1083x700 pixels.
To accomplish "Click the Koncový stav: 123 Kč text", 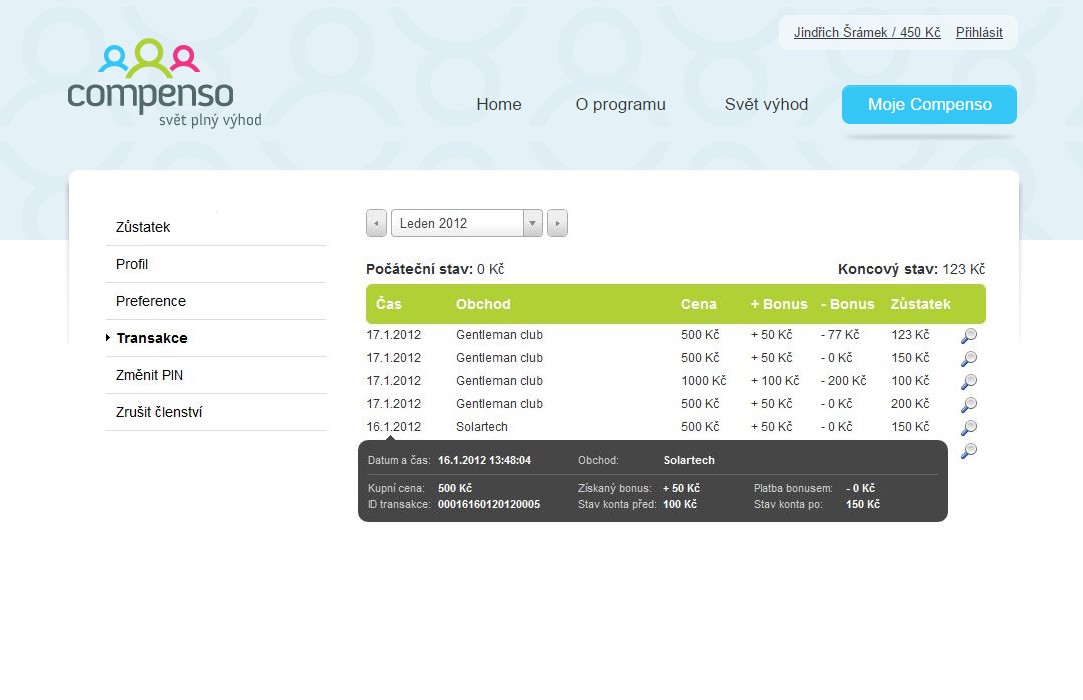I will click(911, 269).
